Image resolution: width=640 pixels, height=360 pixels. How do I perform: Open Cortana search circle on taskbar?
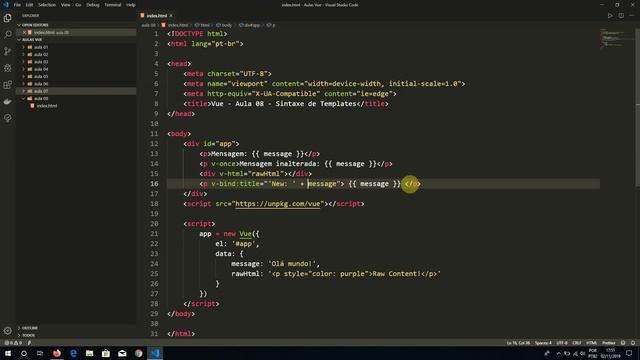(24, 353)
